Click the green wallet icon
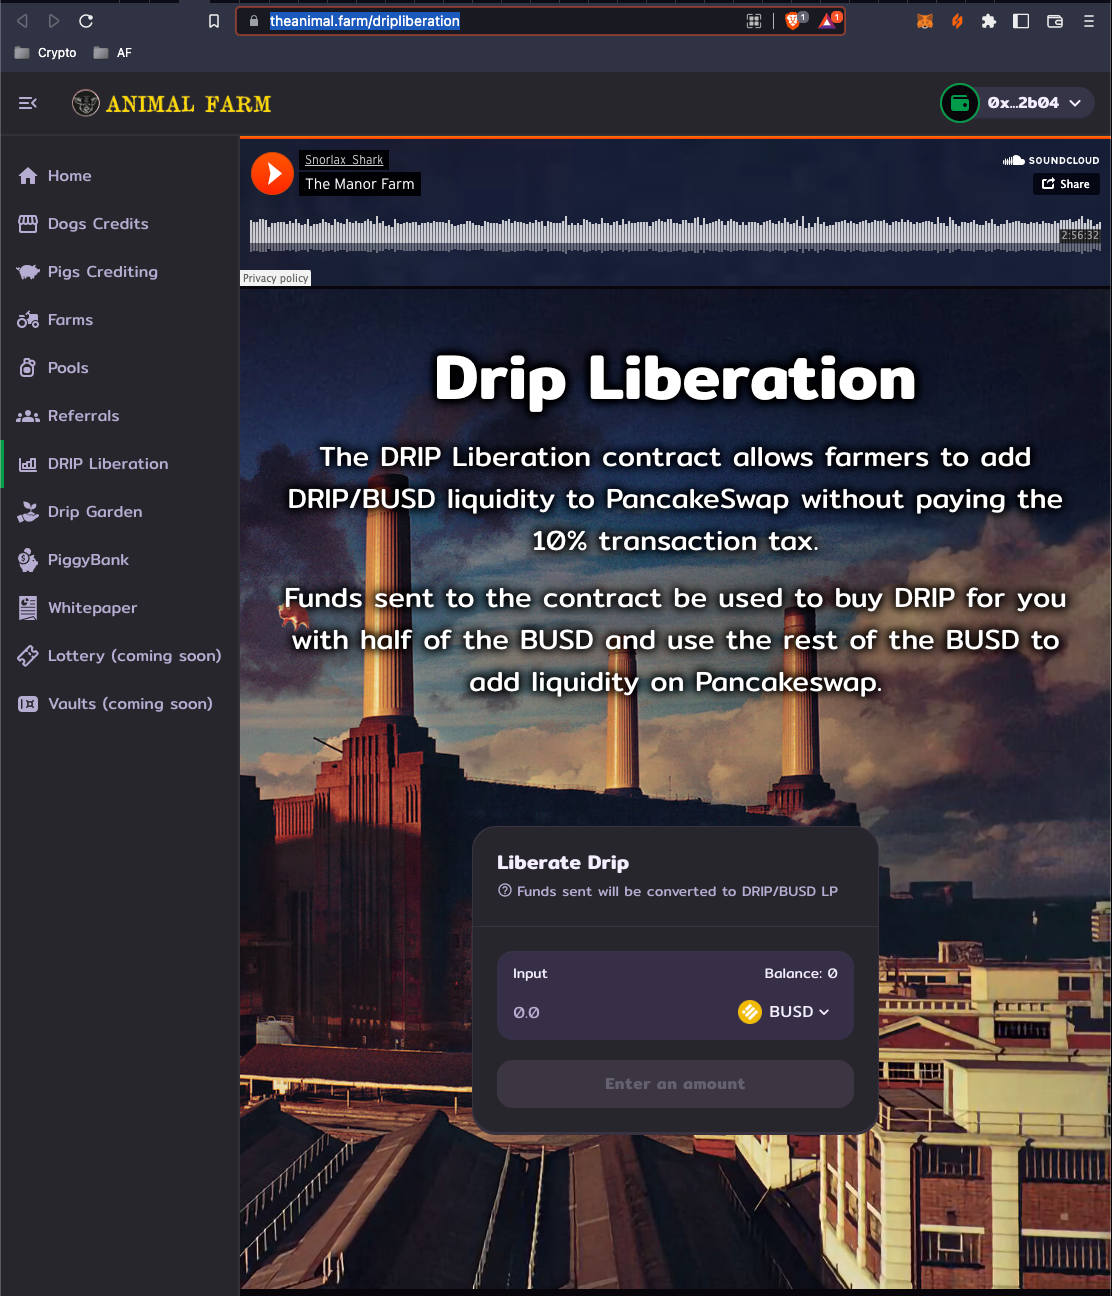 [x=960, y=103]
